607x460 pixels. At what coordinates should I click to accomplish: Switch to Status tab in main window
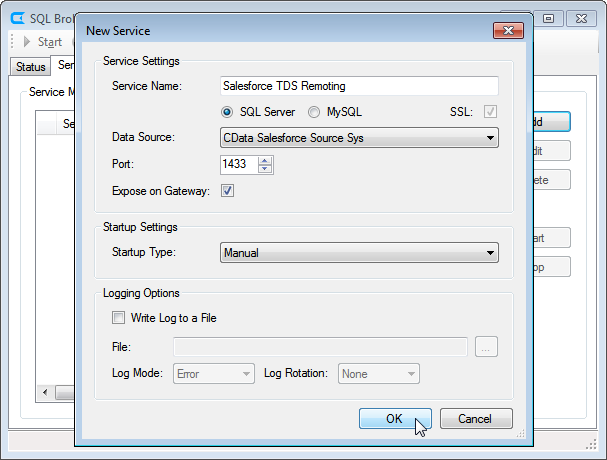(30, 67)
